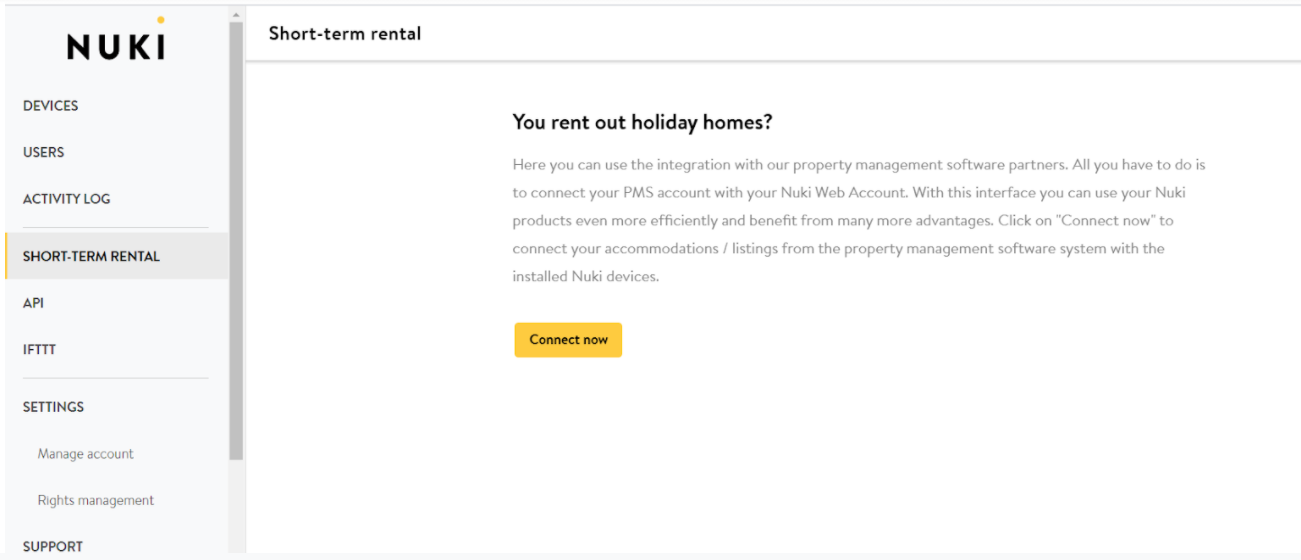Go to the Support section
1301x560 pixels.
pos(53,546)
